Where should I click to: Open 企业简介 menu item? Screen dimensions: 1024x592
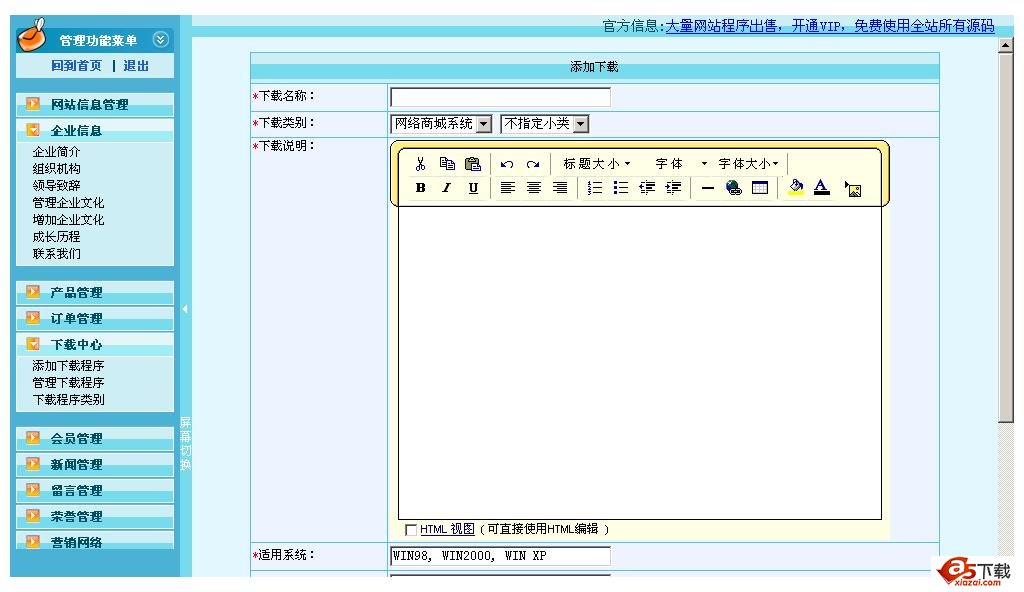[56, 152]
